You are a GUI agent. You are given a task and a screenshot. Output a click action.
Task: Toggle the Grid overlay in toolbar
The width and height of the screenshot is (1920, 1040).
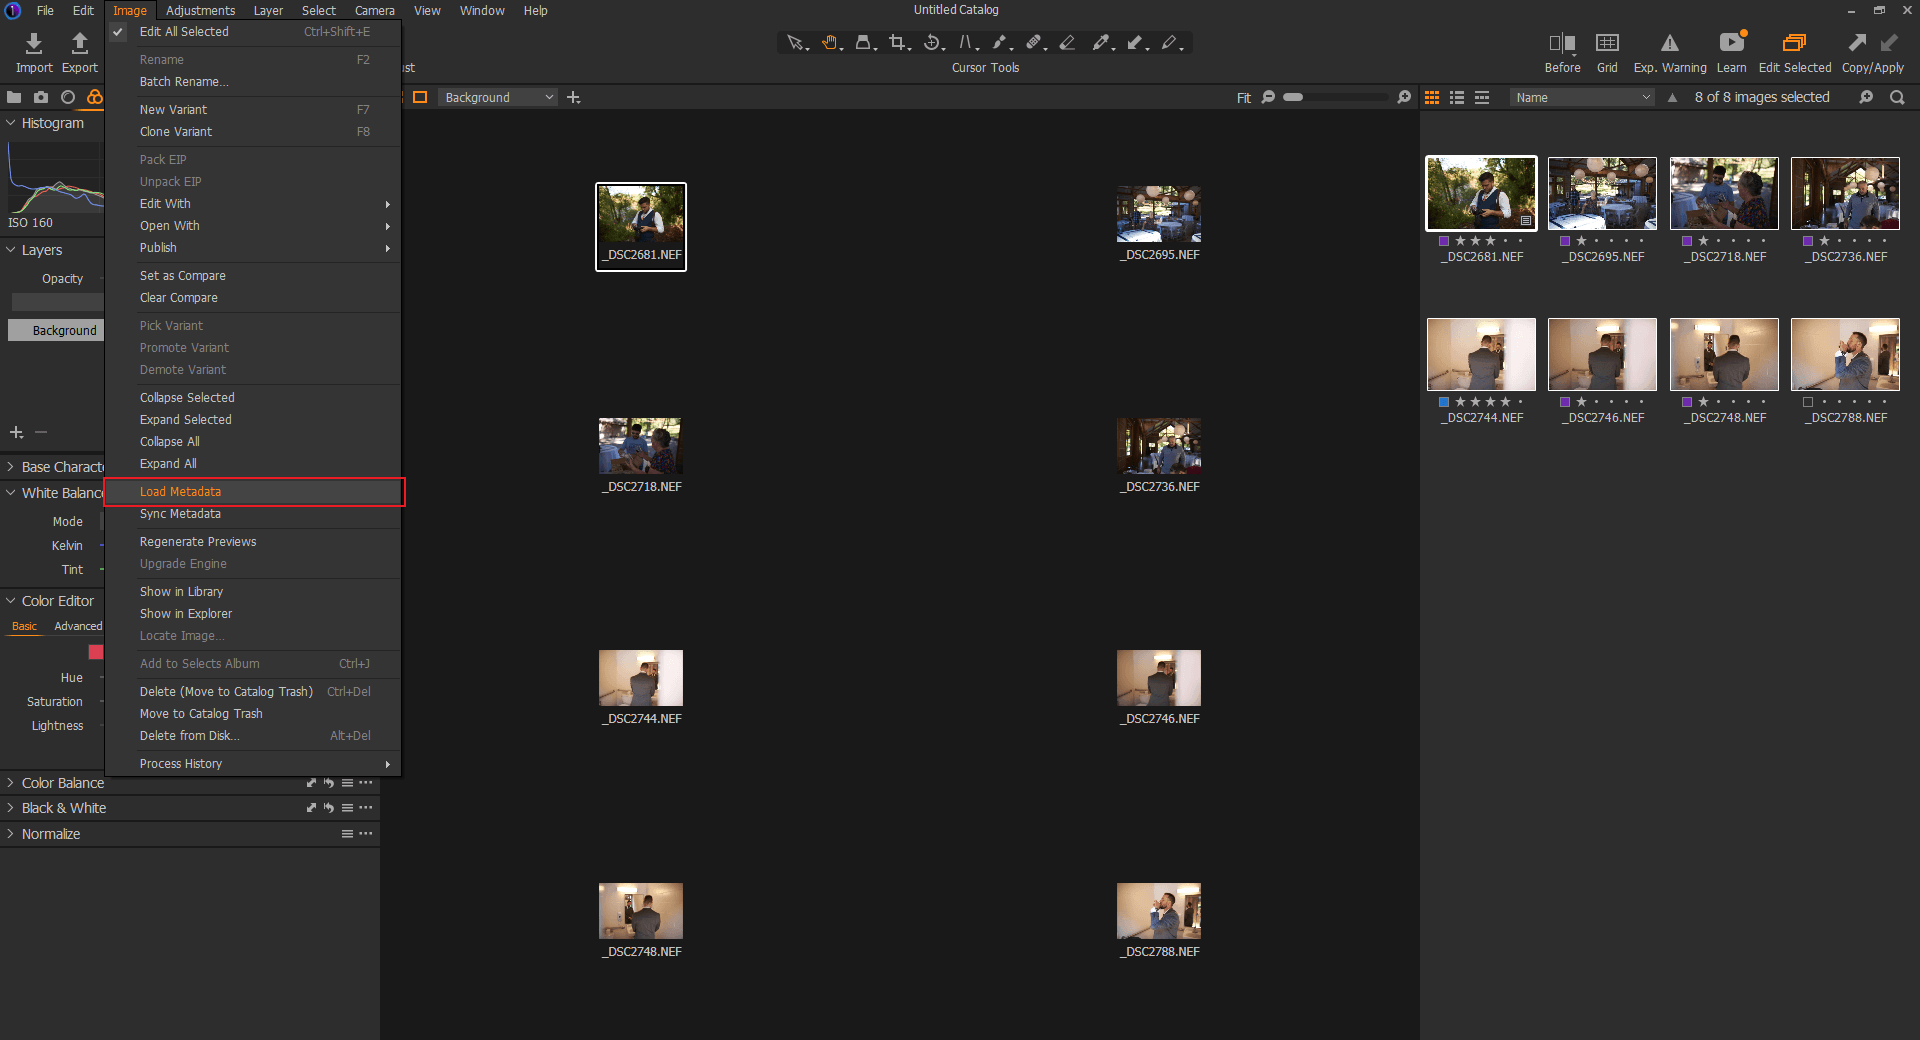(1607, 43)
